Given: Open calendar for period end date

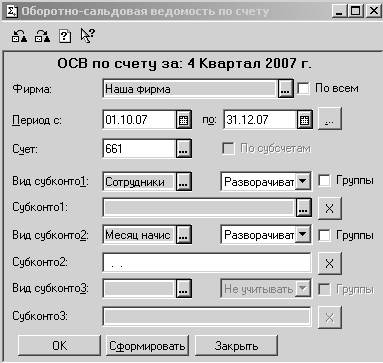Looking at the screenshot, I should click(304, 120).
